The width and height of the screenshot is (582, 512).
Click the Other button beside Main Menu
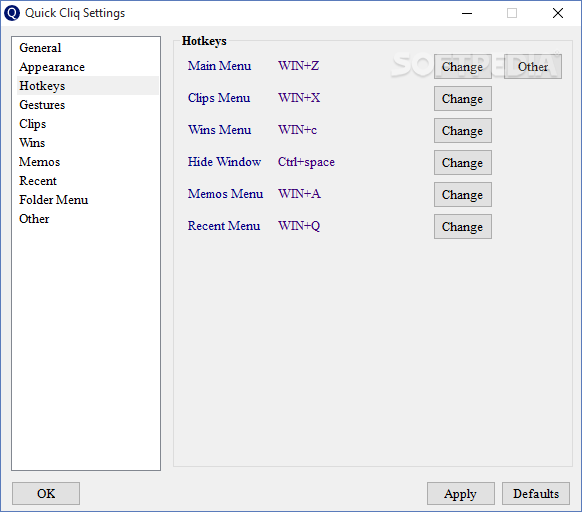(x=533, y=66)
